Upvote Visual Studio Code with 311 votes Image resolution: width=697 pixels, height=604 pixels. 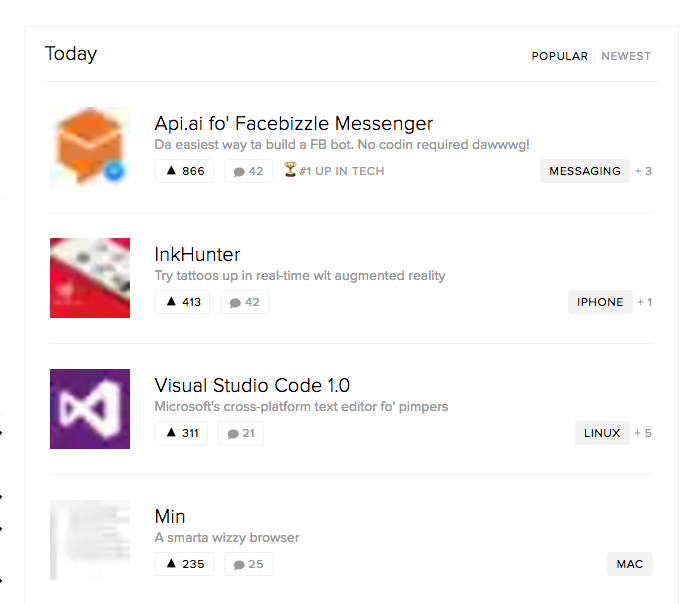[x=181, y=433]
